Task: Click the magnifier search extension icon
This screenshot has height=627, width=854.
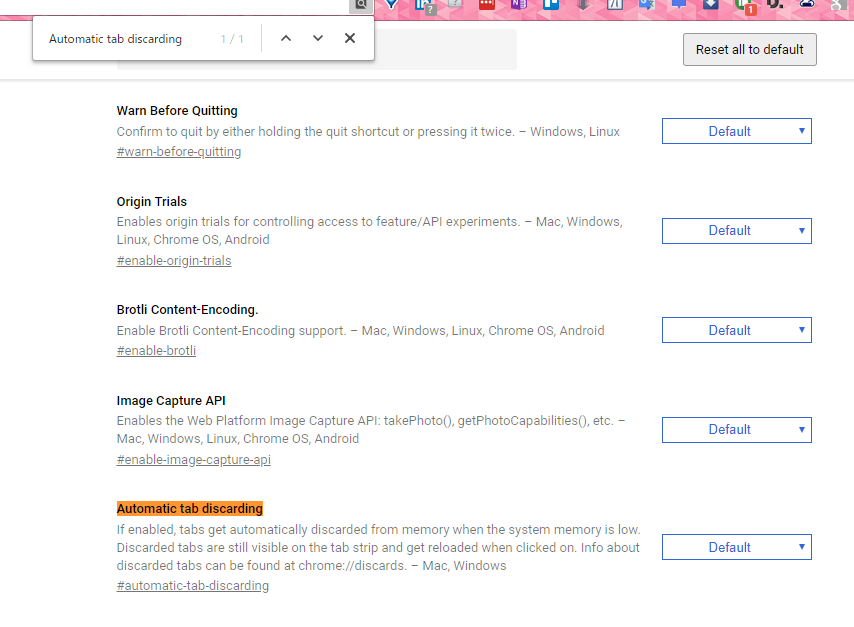Action: [x=360, y=5]
